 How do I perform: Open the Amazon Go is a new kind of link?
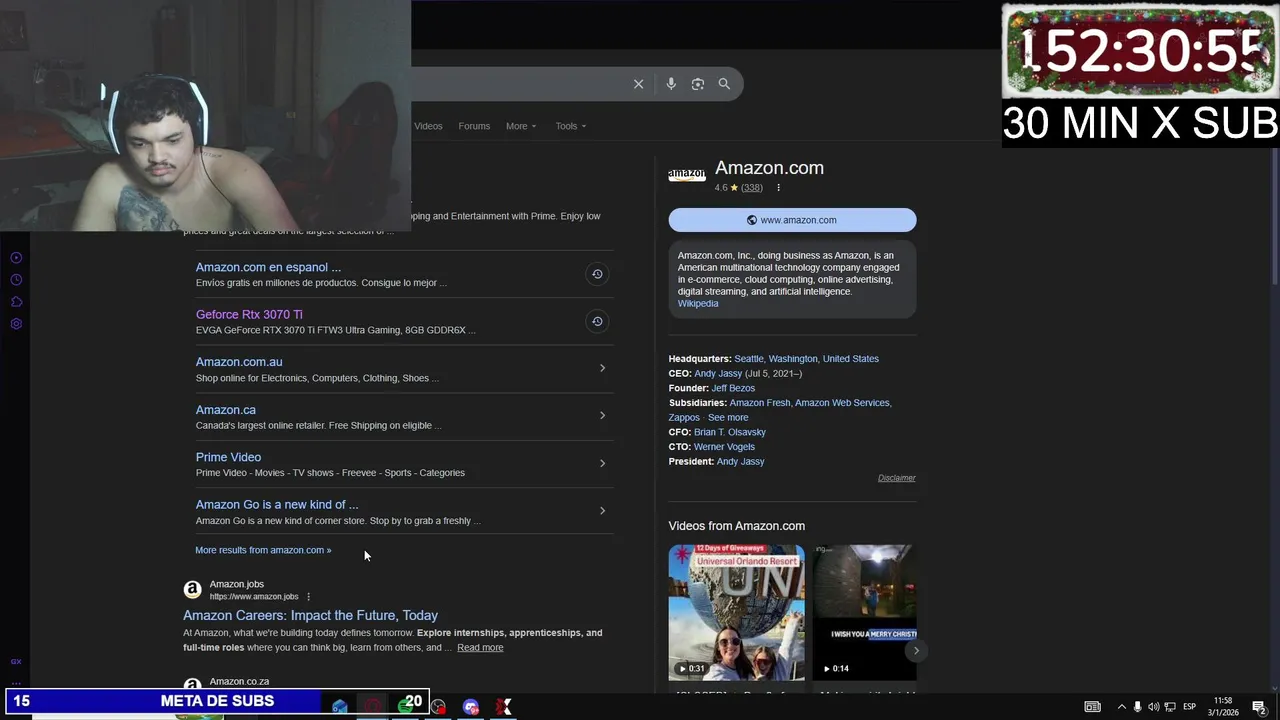277,505
